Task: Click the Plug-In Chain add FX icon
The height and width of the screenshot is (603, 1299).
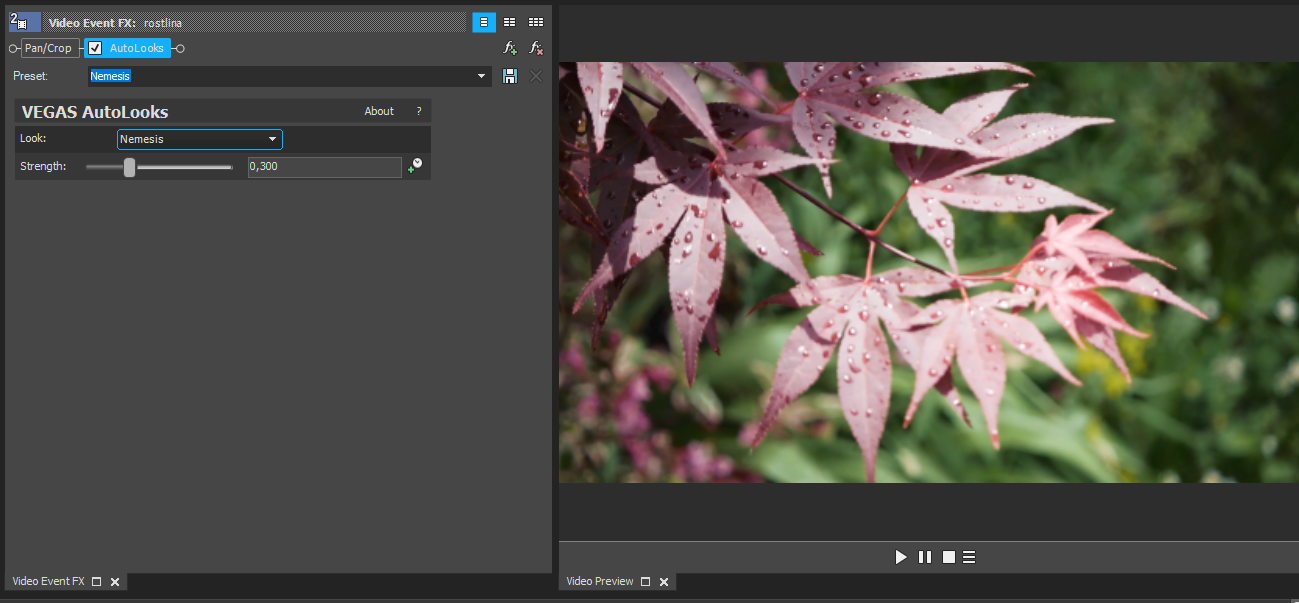Action: 510,48
